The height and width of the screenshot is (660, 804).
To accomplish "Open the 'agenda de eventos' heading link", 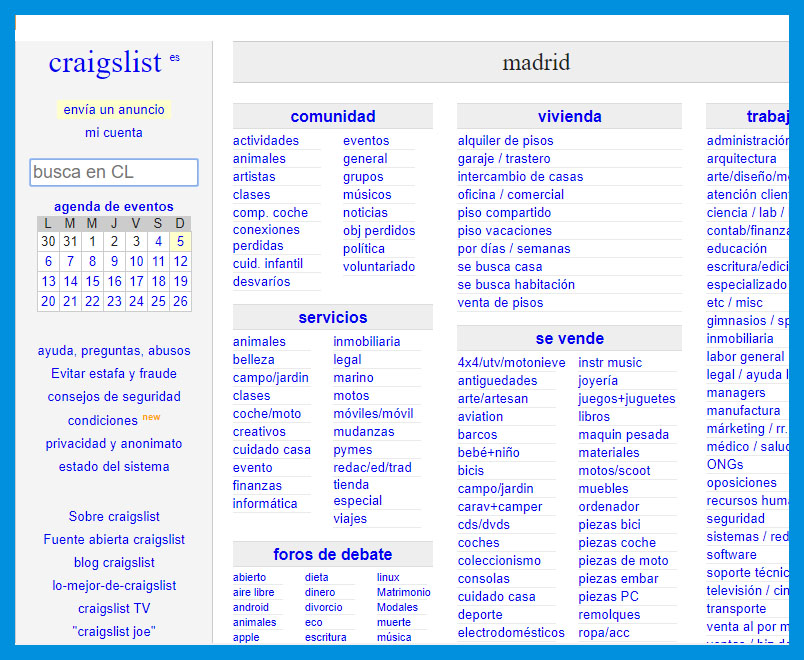I will pos(114,206).
